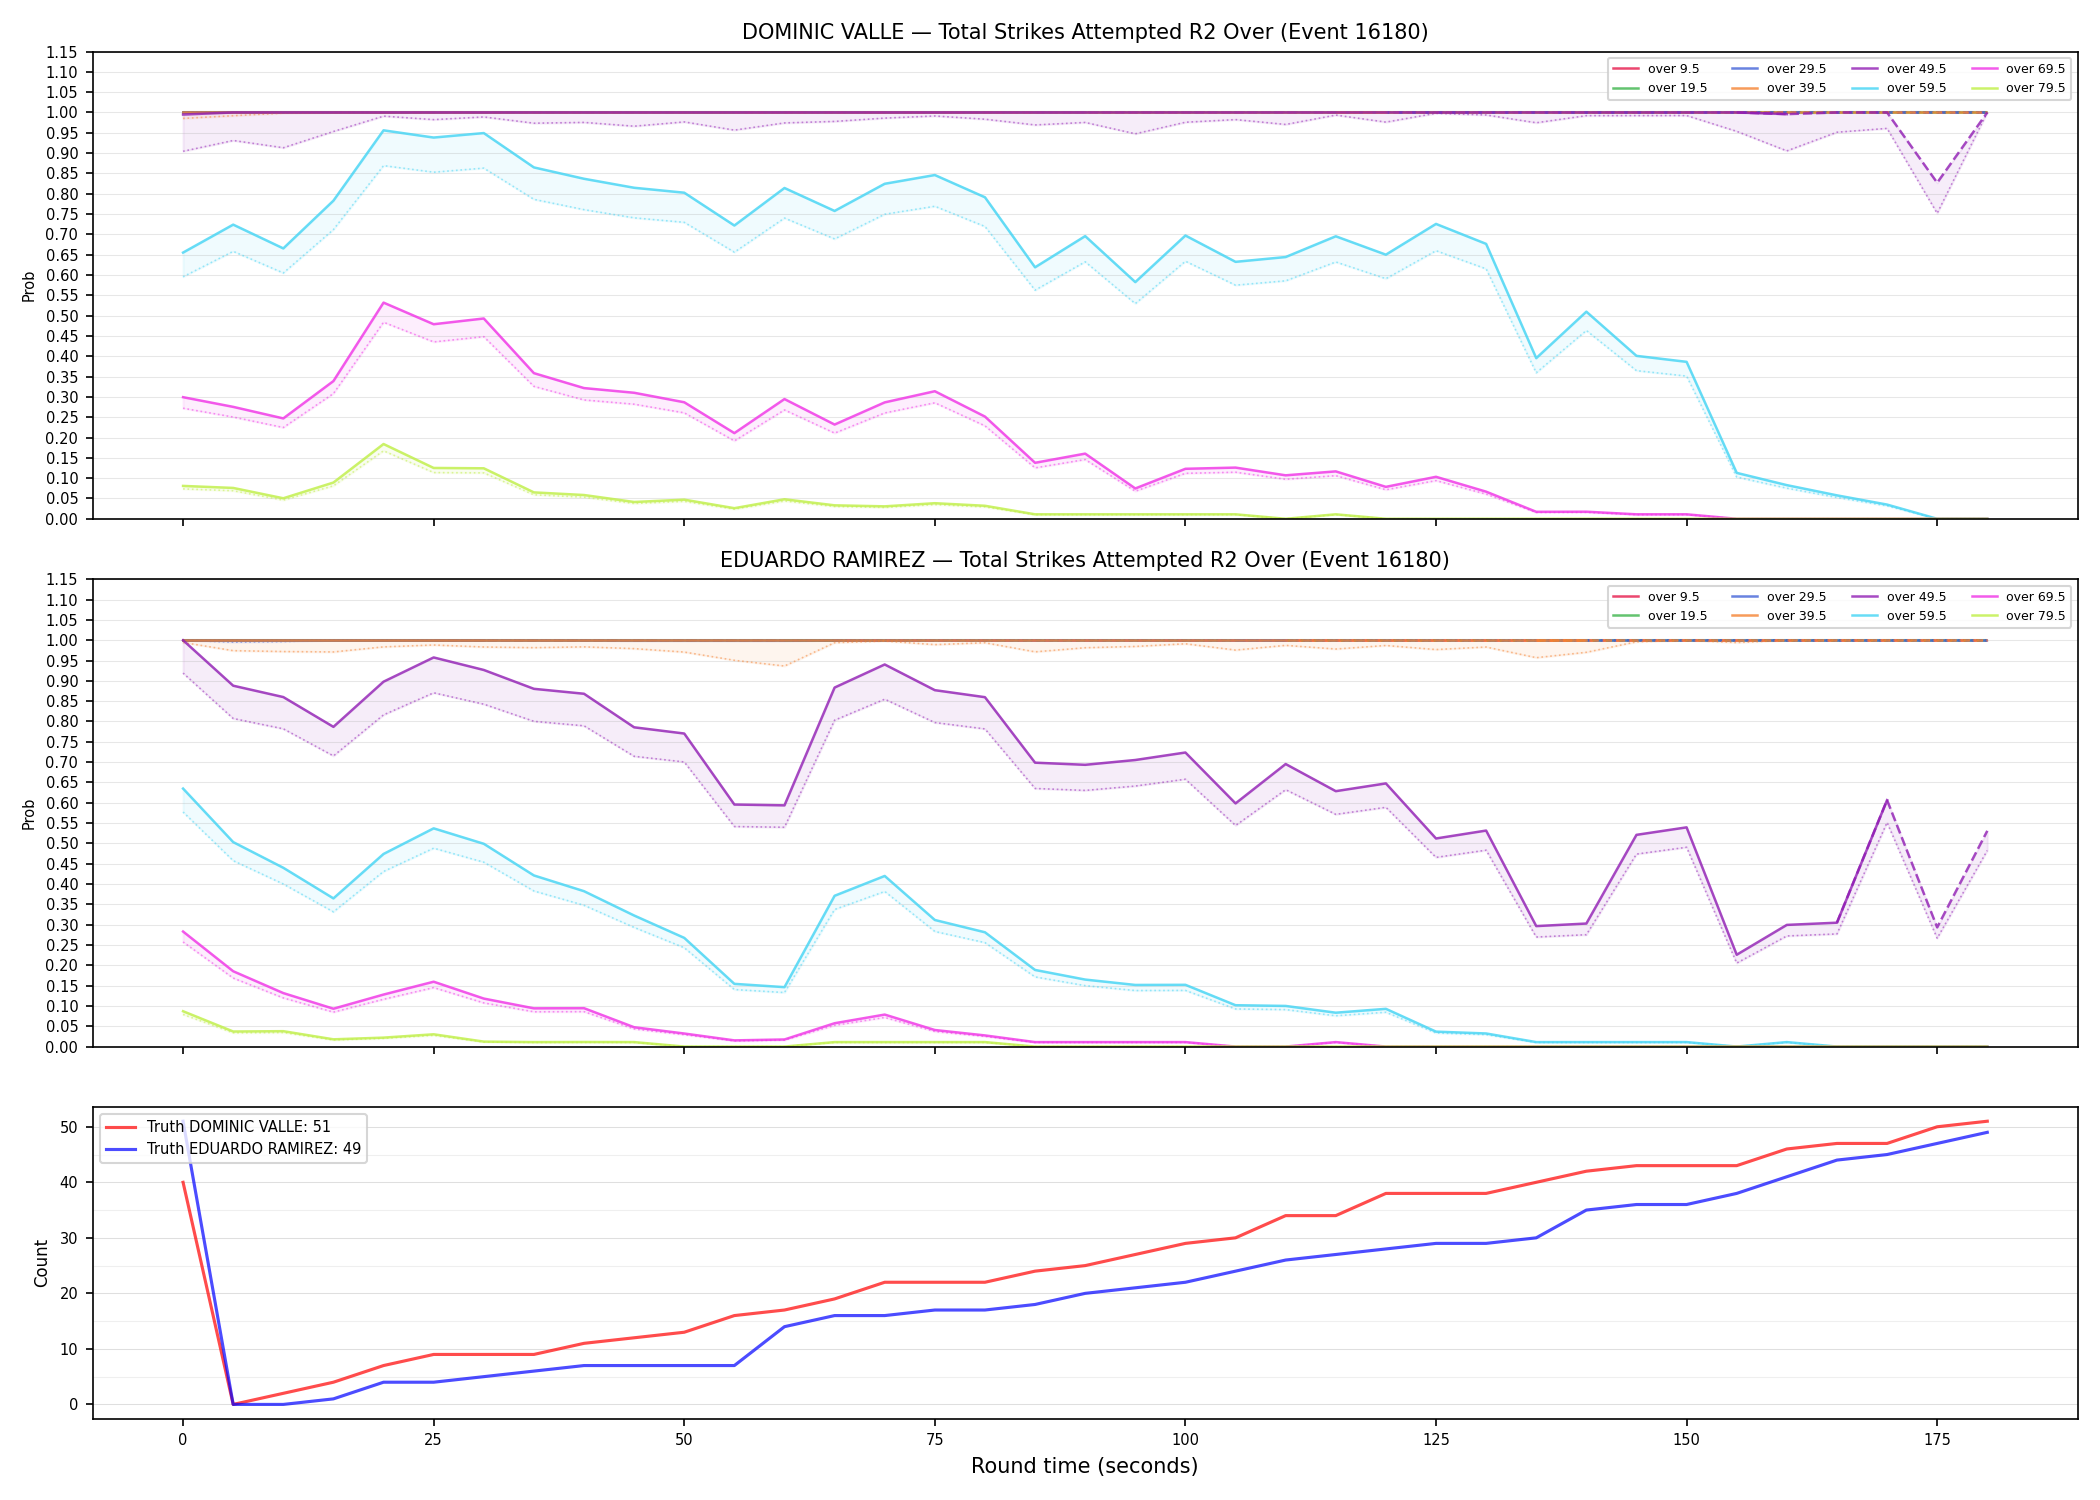
Task: Click the Count axis tick 10
Action: pos(69,1349)
